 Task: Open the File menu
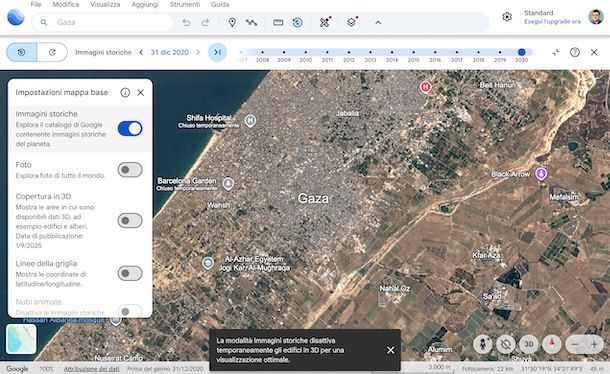[x=36, y=4]
